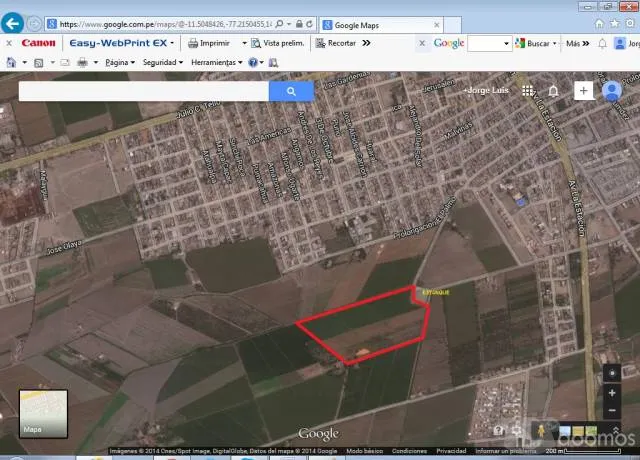The width and height of the screenshot is (640, 460).
Task: Open the Help question mark menu
Action: 256,62
